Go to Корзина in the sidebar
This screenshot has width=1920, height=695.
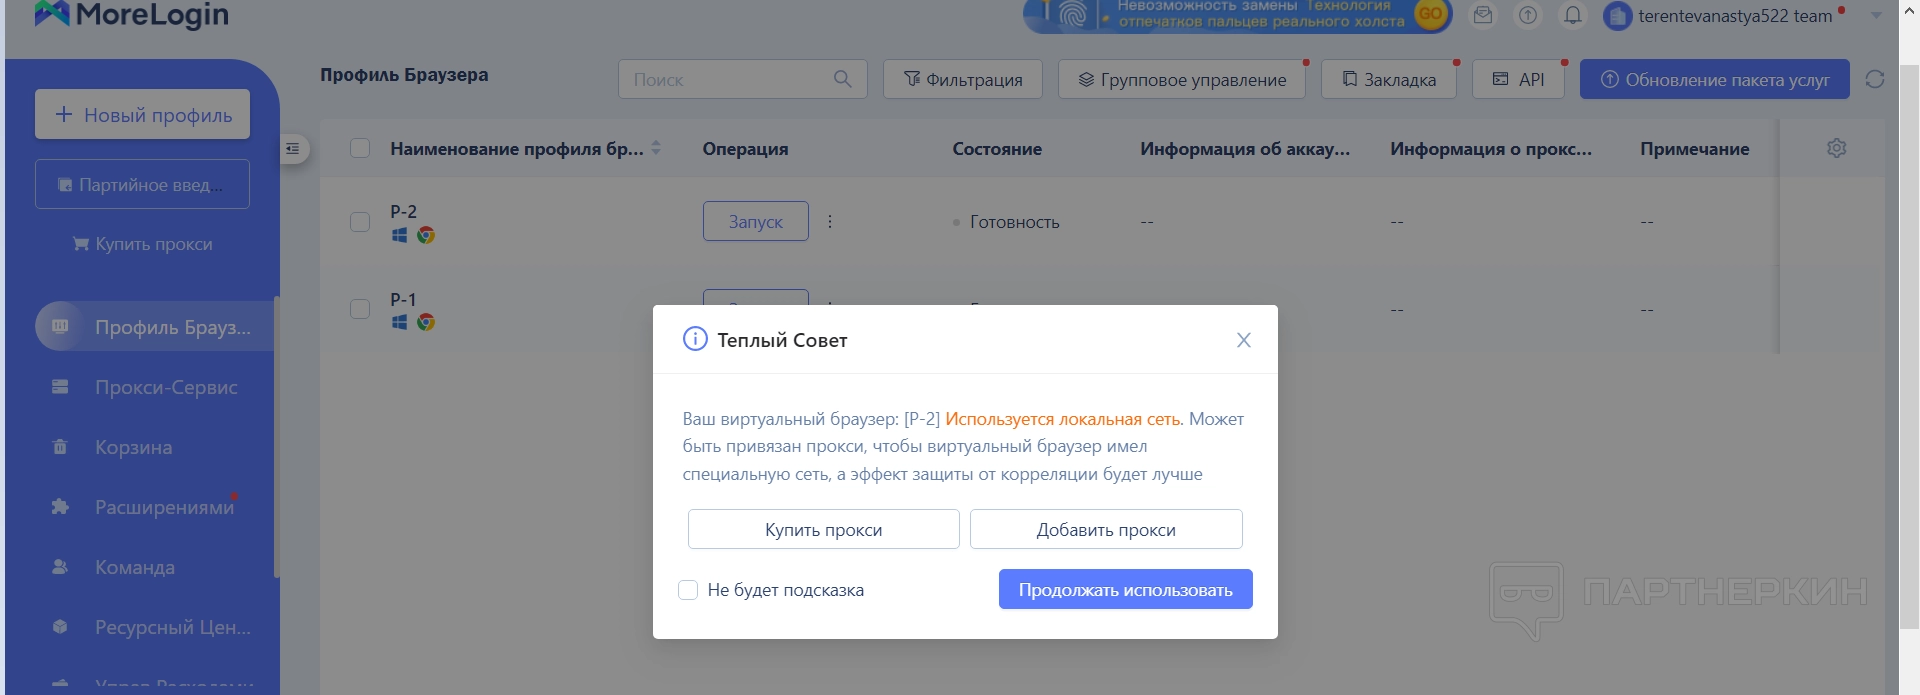click(134, 447)
